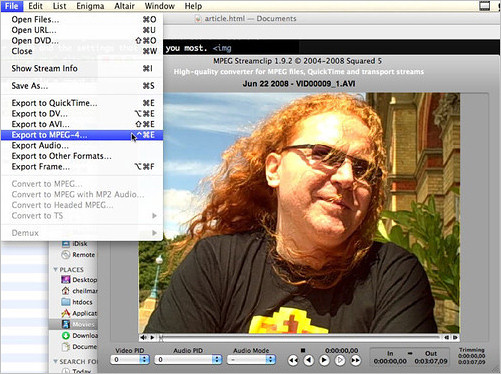This screenshot has width=501, height=374.
Task: Click the Today clock icon in sidebar
Action: pos(66,371)
